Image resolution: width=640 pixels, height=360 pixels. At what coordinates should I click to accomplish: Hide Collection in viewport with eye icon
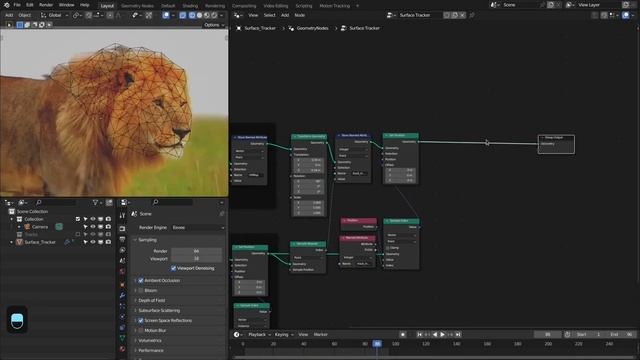pyautogui.click(x=93, y=219)
